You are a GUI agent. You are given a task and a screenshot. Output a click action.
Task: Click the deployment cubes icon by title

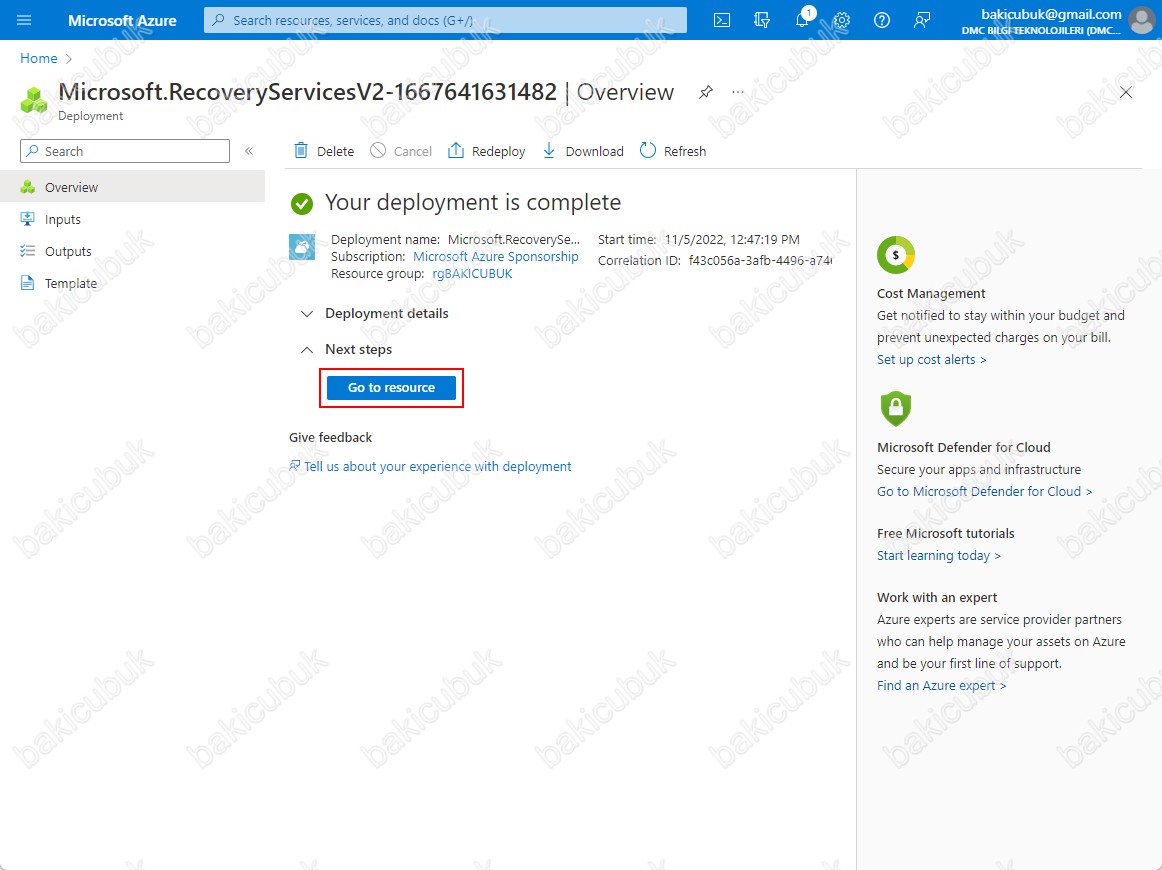click(x=33, y=100)
